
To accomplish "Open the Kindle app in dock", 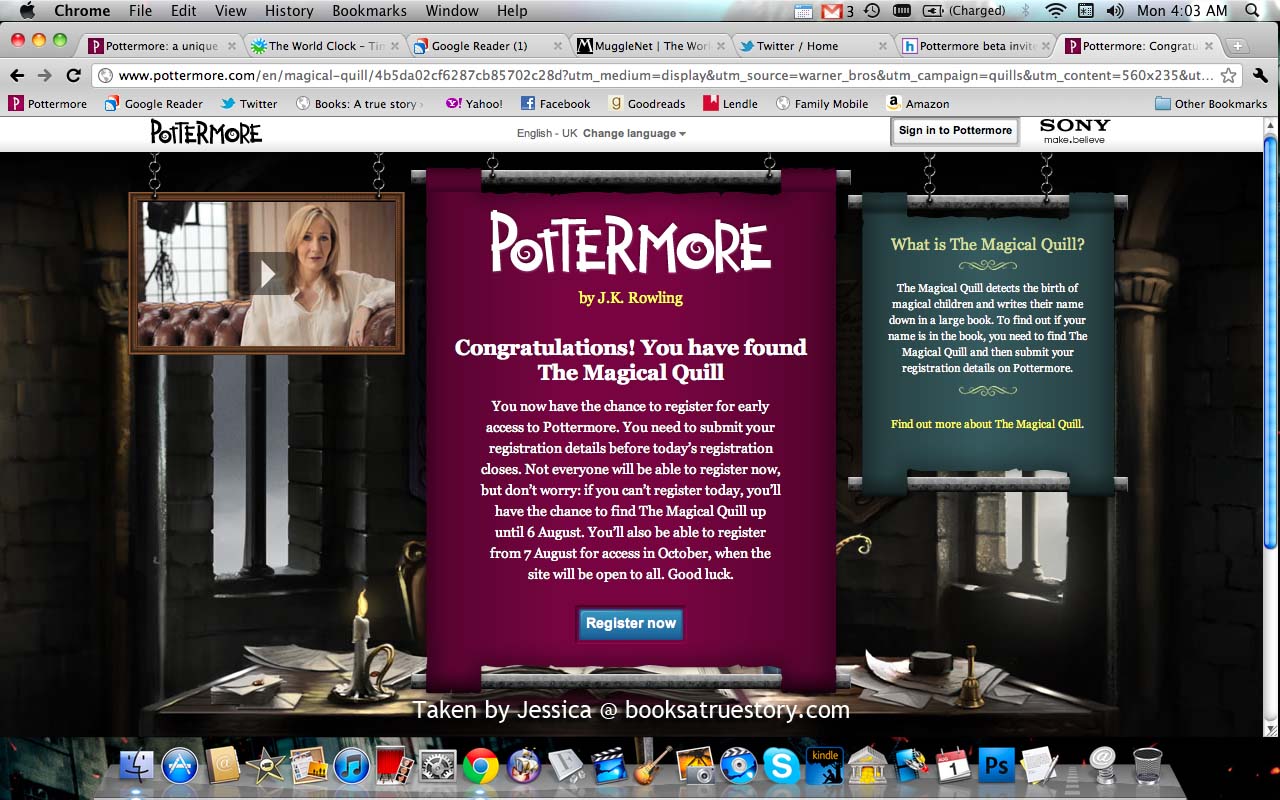I will coord(825,766).
